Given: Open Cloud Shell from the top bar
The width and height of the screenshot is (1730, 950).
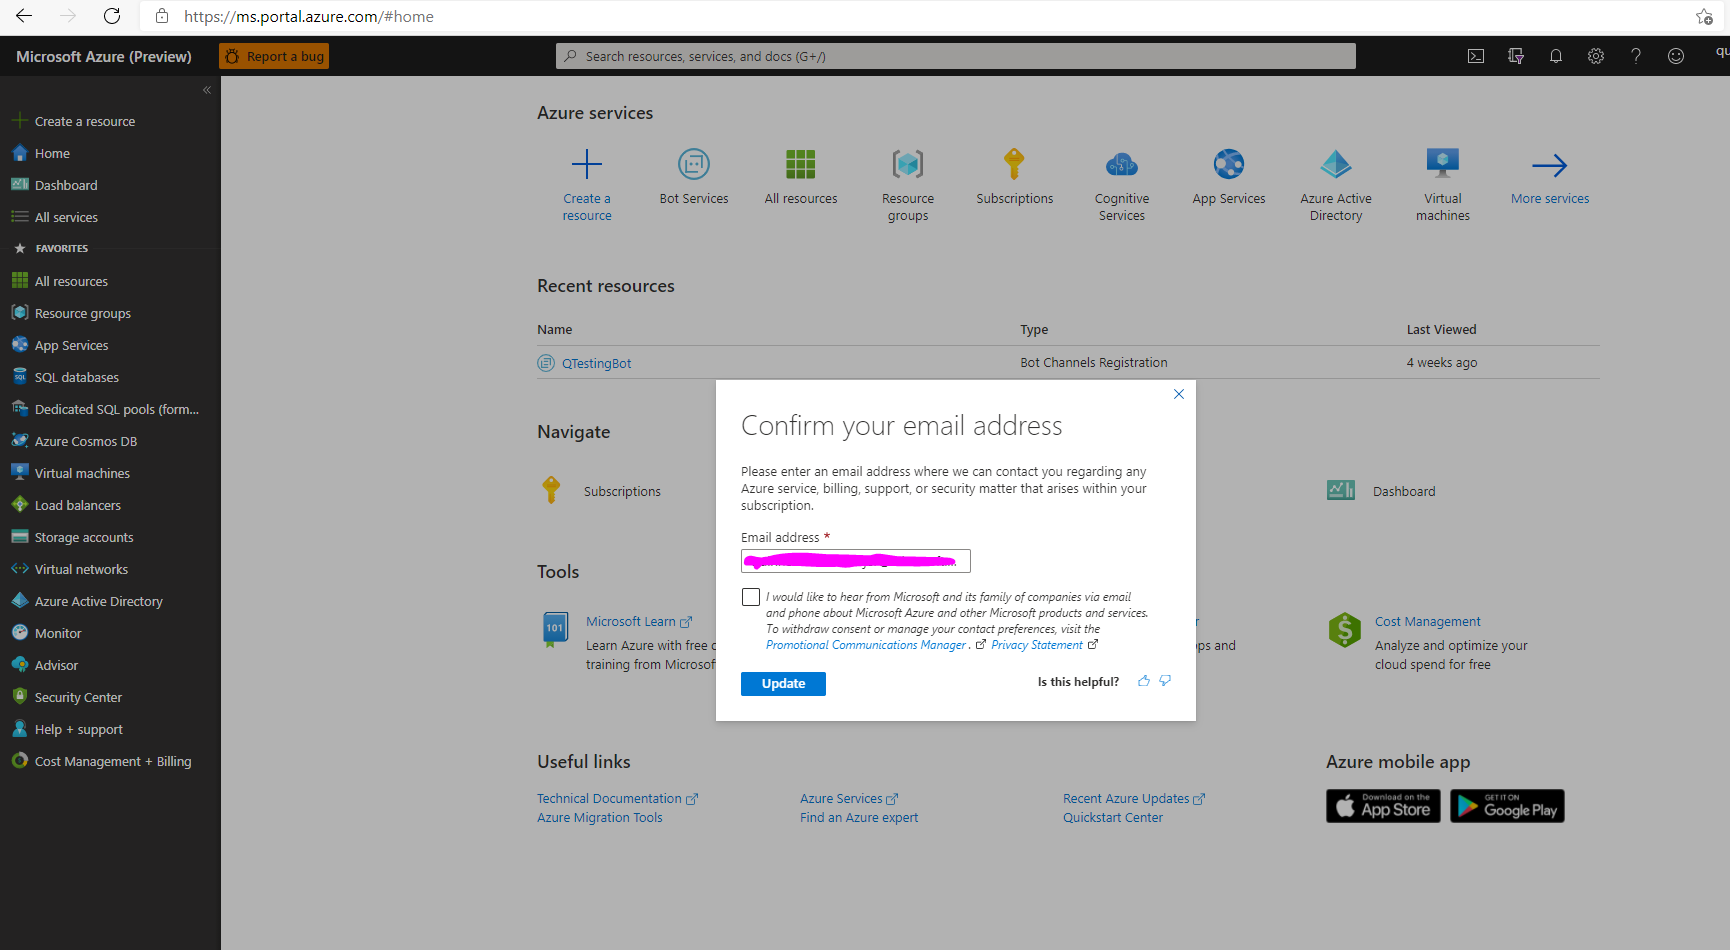Looking at the screenshot, I should pos(1475,56).
